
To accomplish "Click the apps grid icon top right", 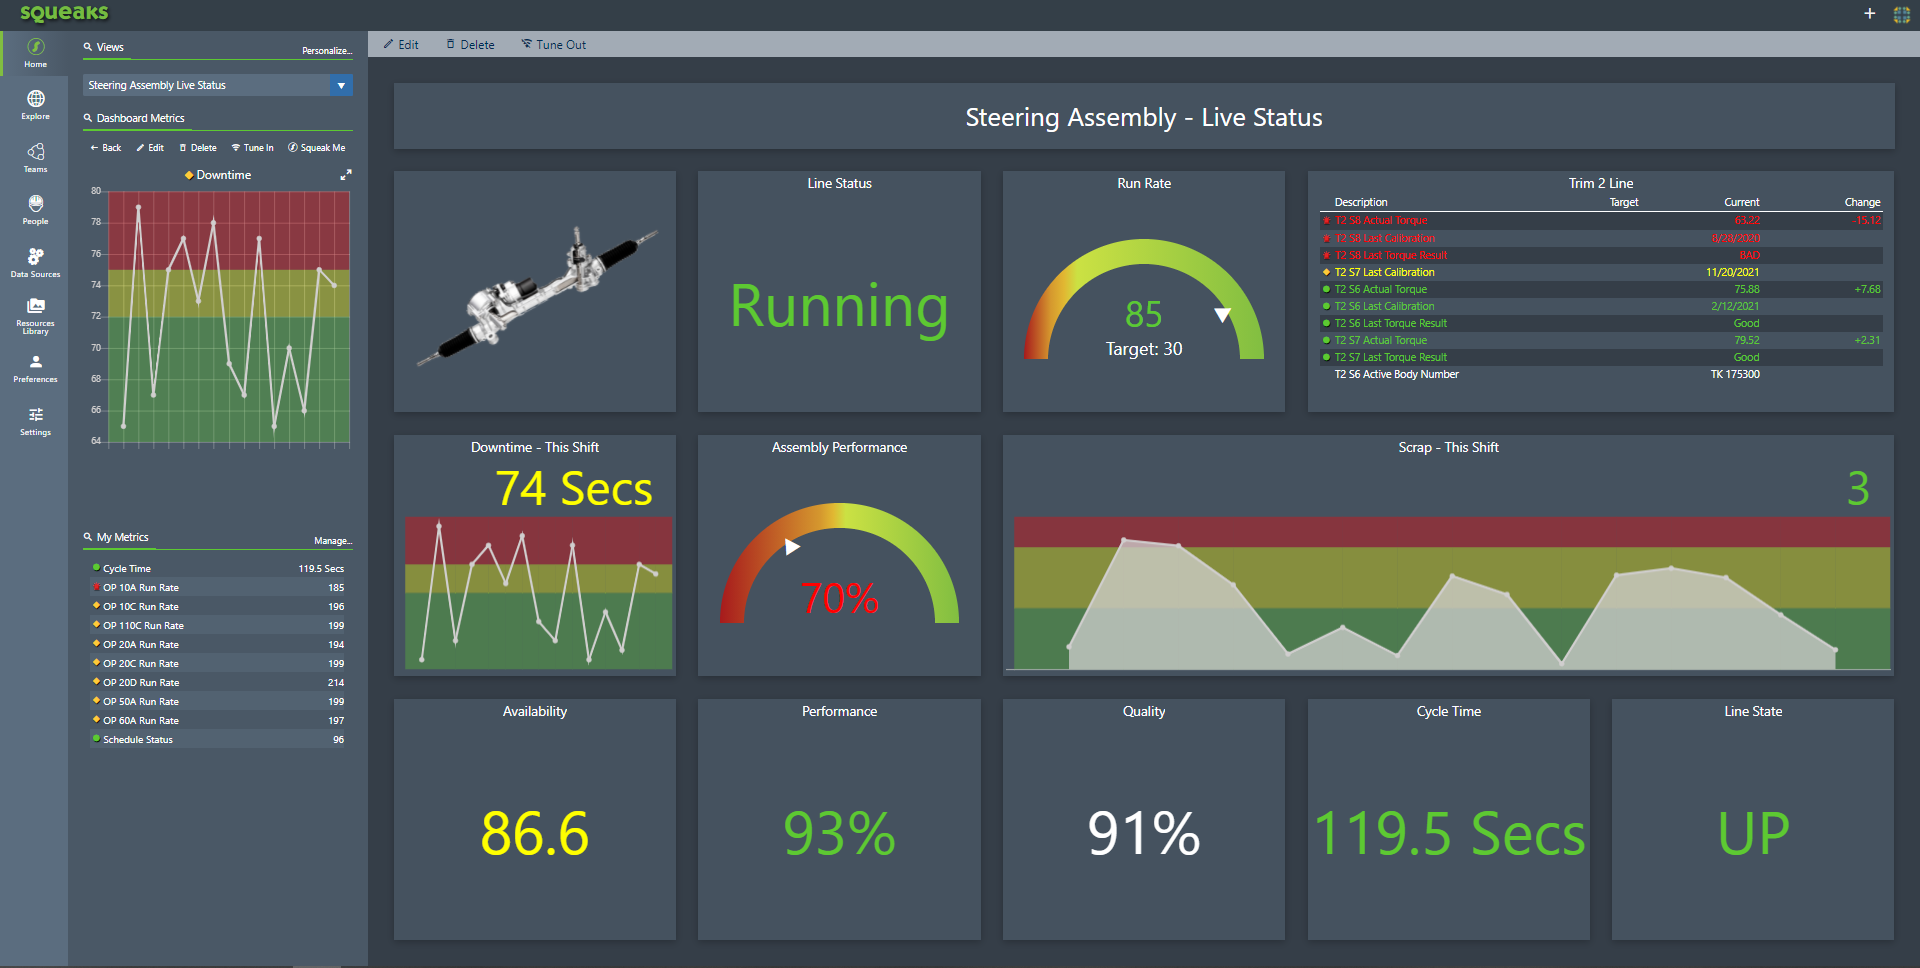I will coord(1901,14).
